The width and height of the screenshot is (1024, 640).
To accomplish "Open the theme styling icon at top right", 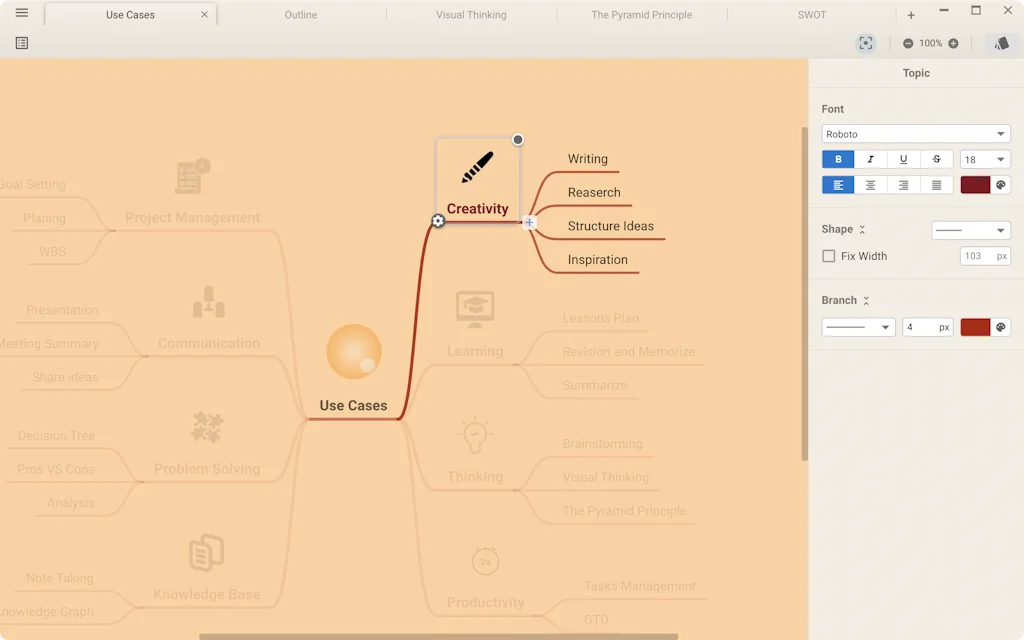I will [1001, 43].
